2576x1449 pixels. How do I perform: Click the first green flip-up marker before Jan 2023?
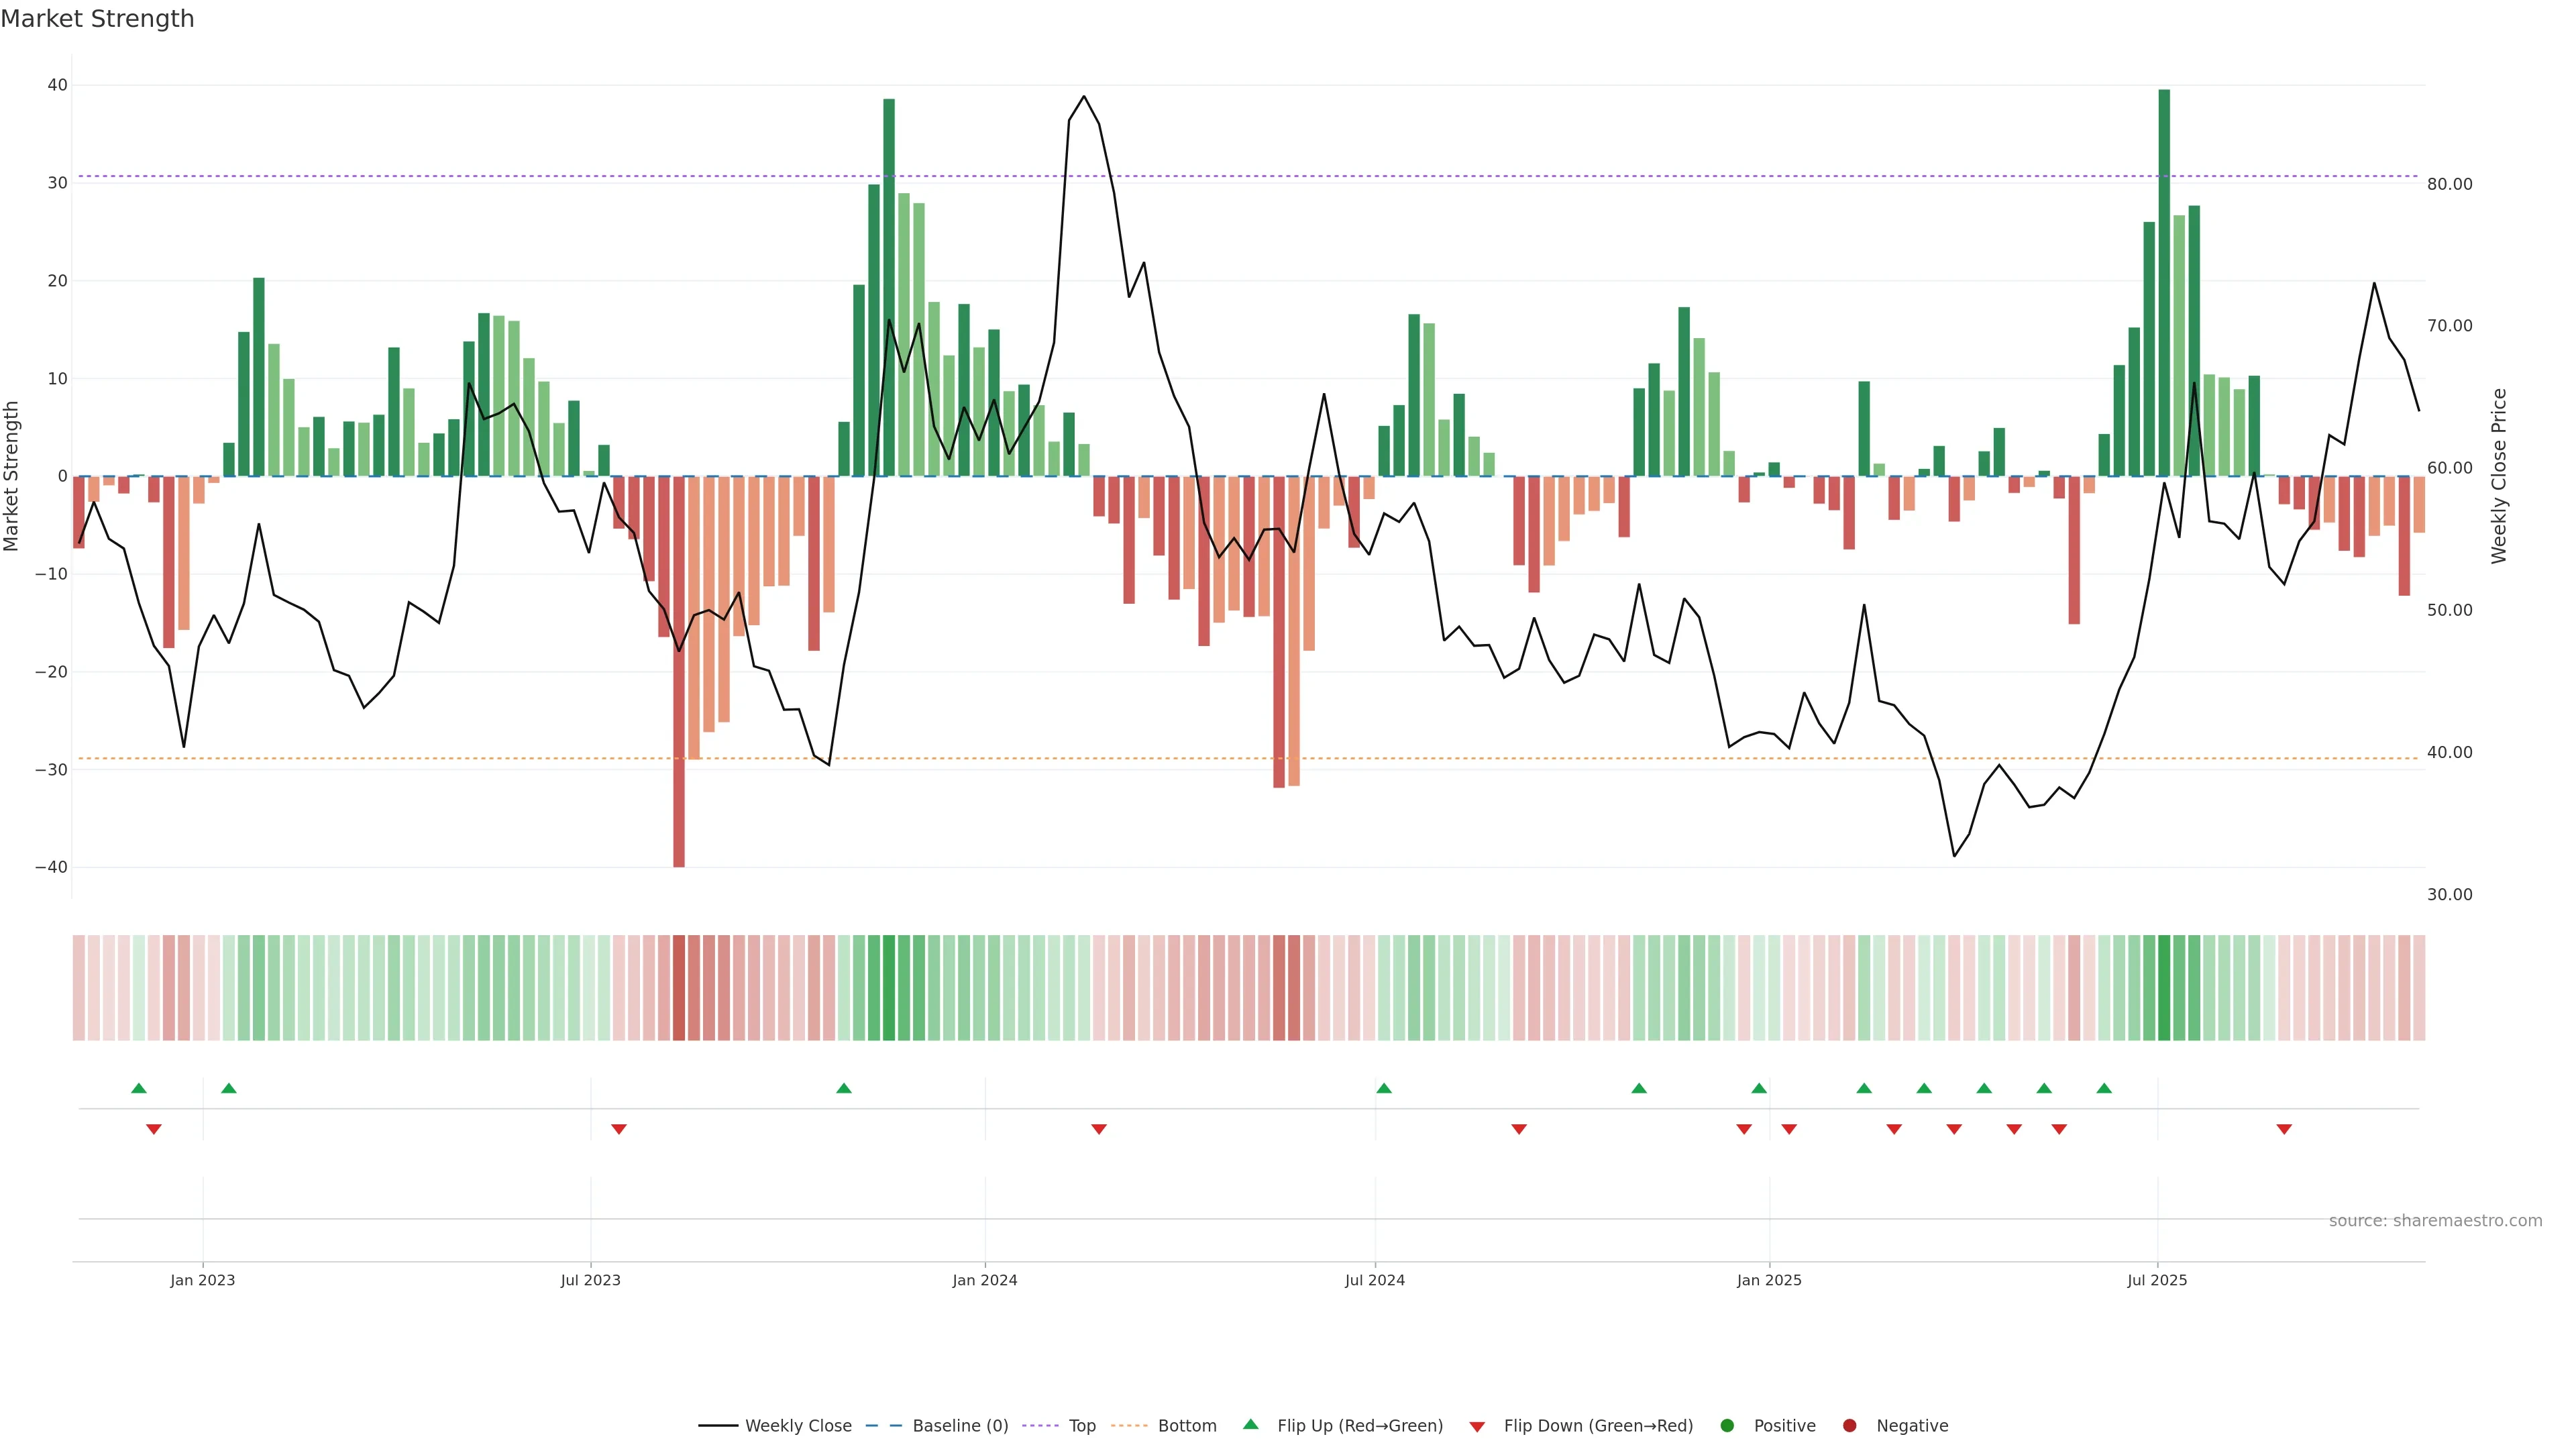pos(139,1088)
